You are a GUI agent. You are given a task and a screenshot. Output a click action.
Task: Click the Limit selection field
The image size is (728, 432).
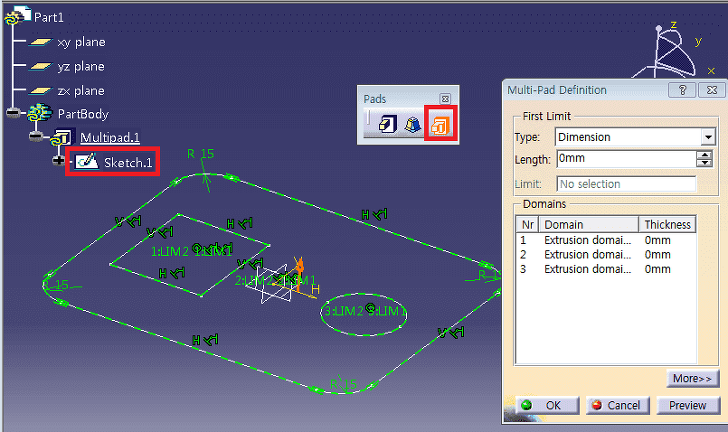[626, 184]
